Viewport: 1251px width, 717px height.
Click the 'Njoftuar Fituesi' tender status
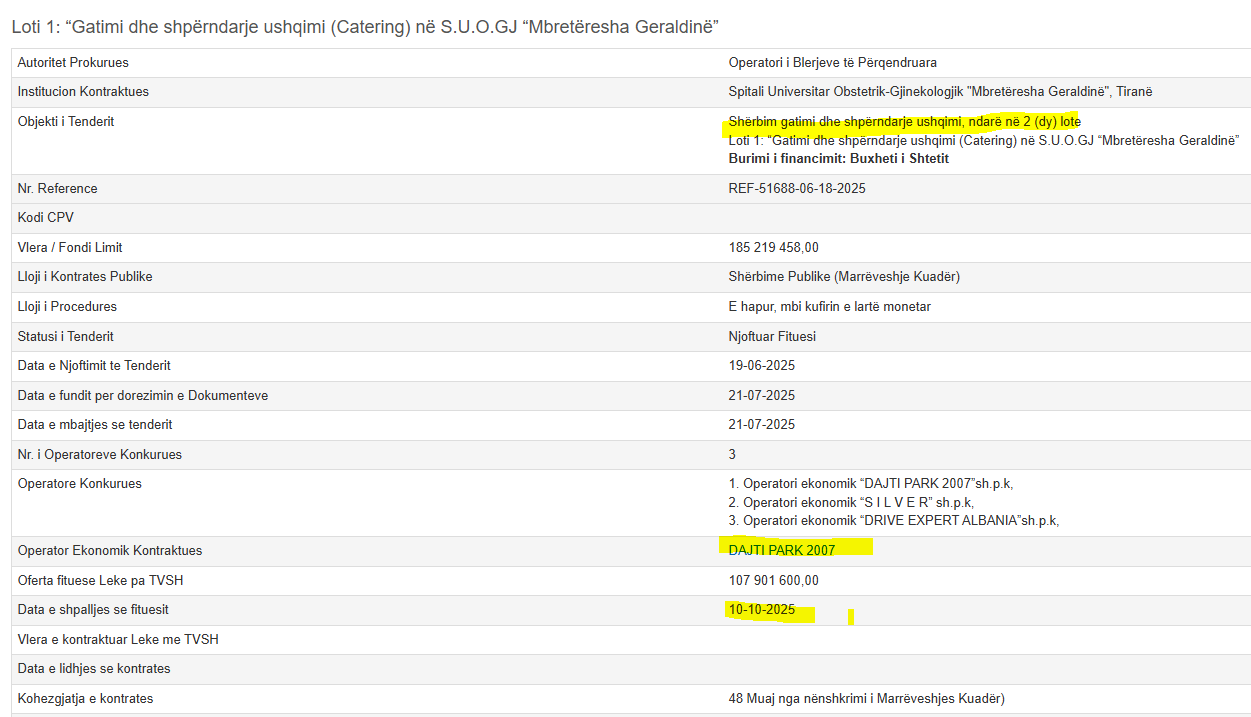click(x=772, y=336)
